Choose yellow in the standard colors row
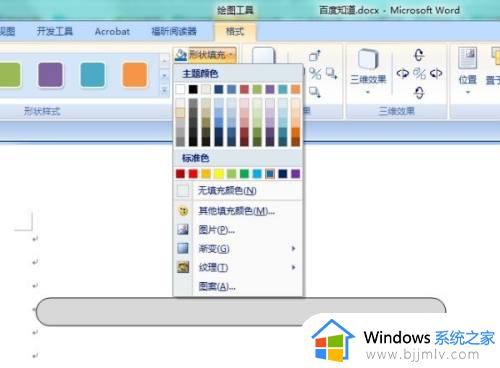Screen dimensions: 500x368 coord(219,174)
